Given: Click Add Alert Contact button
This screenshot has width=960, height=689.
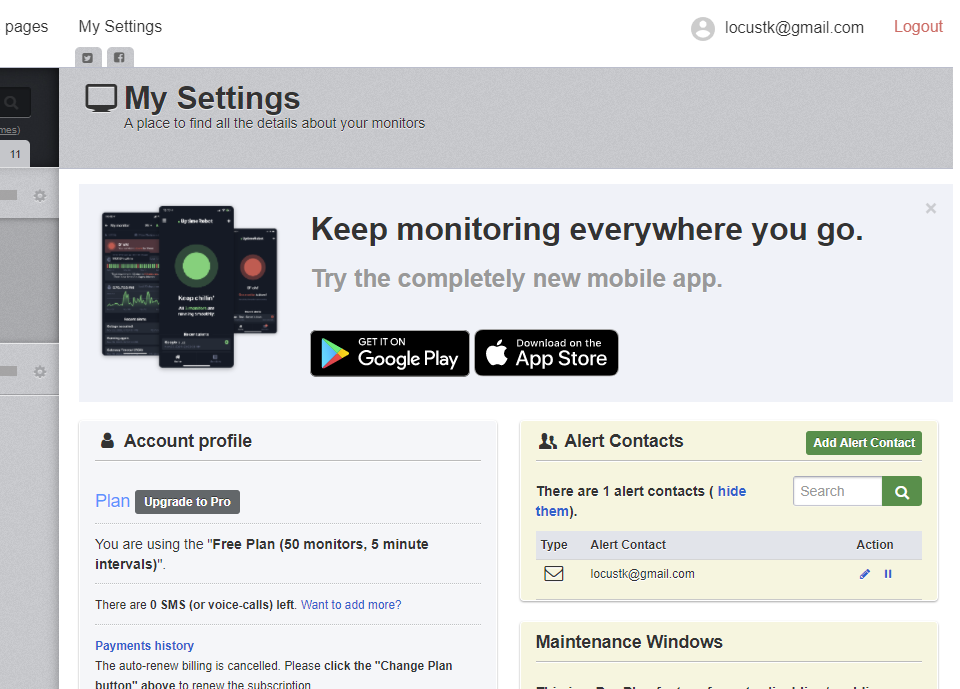Looking at the screenshot, I should pos(863,443).
